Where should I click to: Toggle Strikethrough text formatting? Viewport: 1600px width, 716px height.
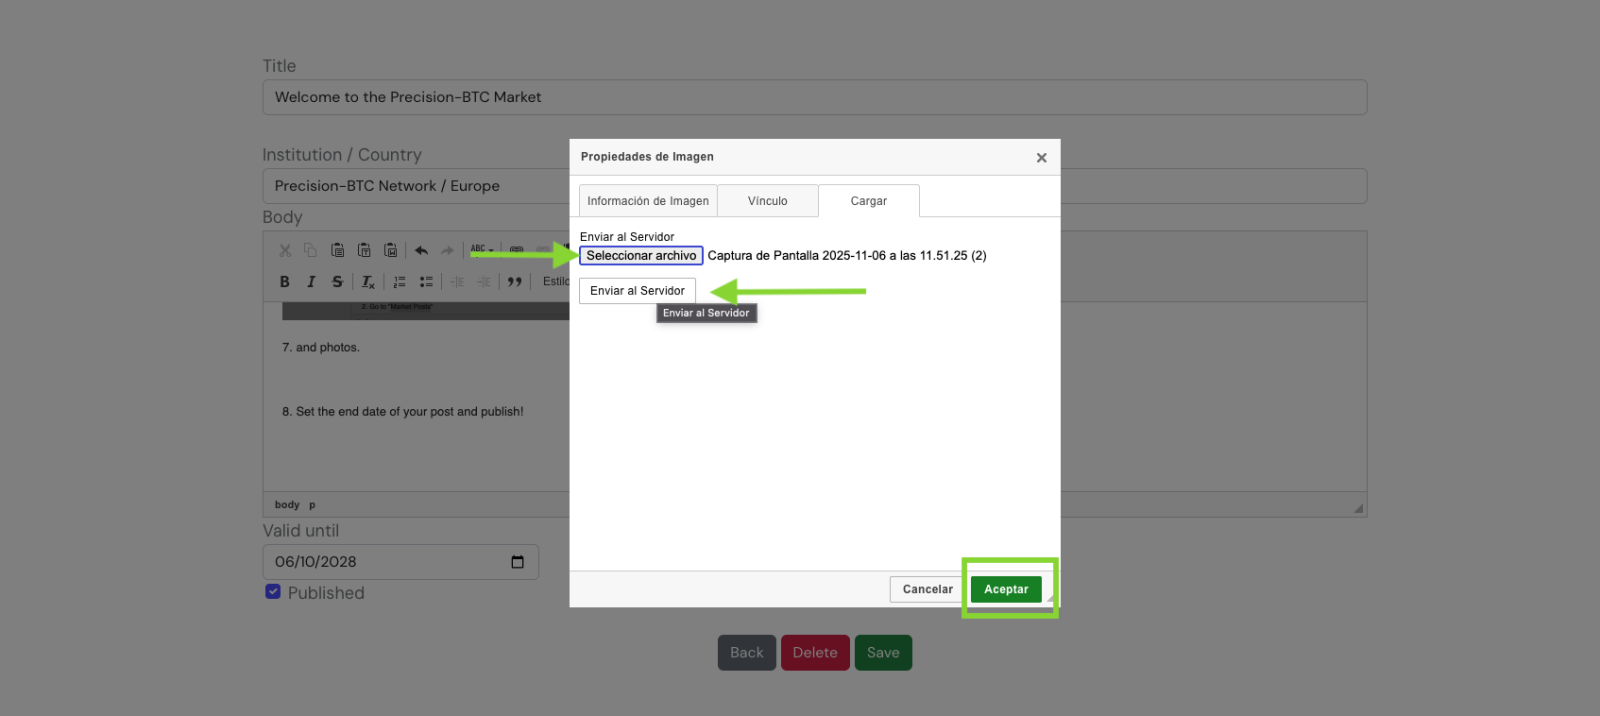pos(337,282)
